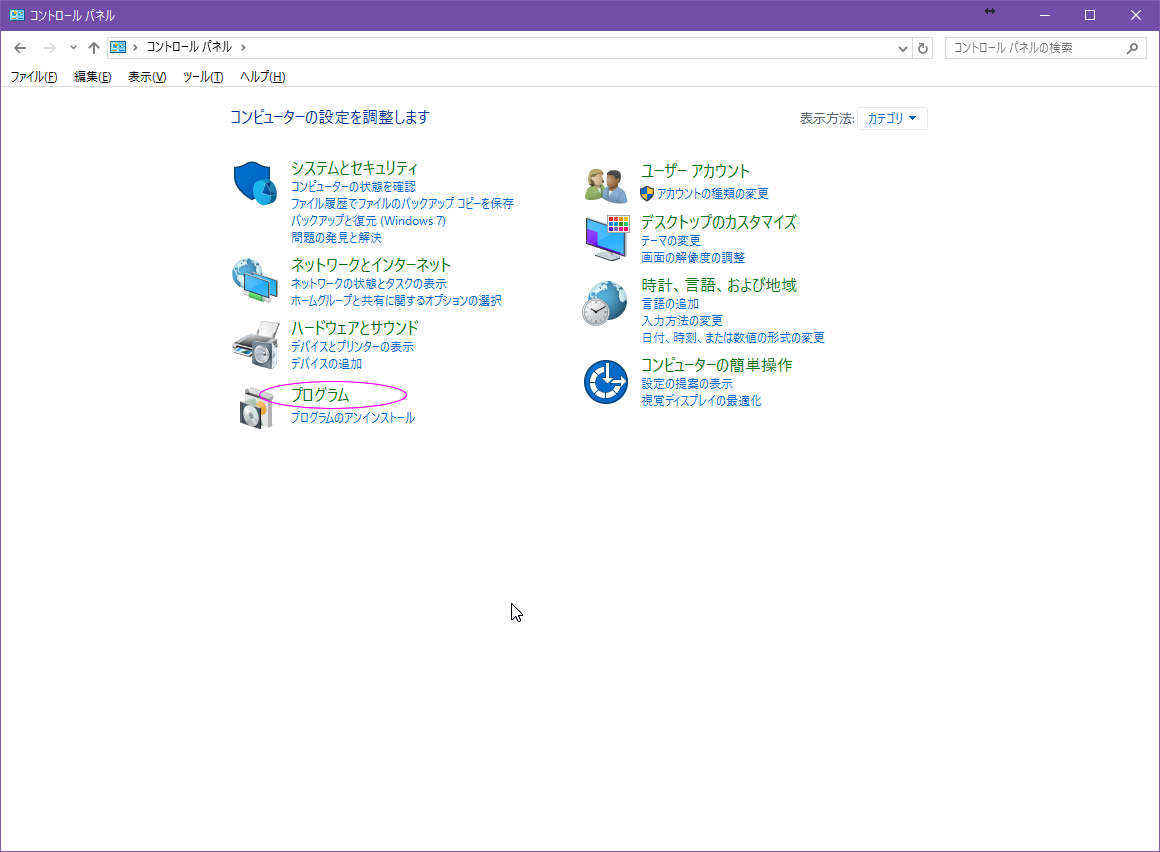Expand the address bar history dropdown
Viewport: 1160px width, 852px height.
(x=902, y=48)
